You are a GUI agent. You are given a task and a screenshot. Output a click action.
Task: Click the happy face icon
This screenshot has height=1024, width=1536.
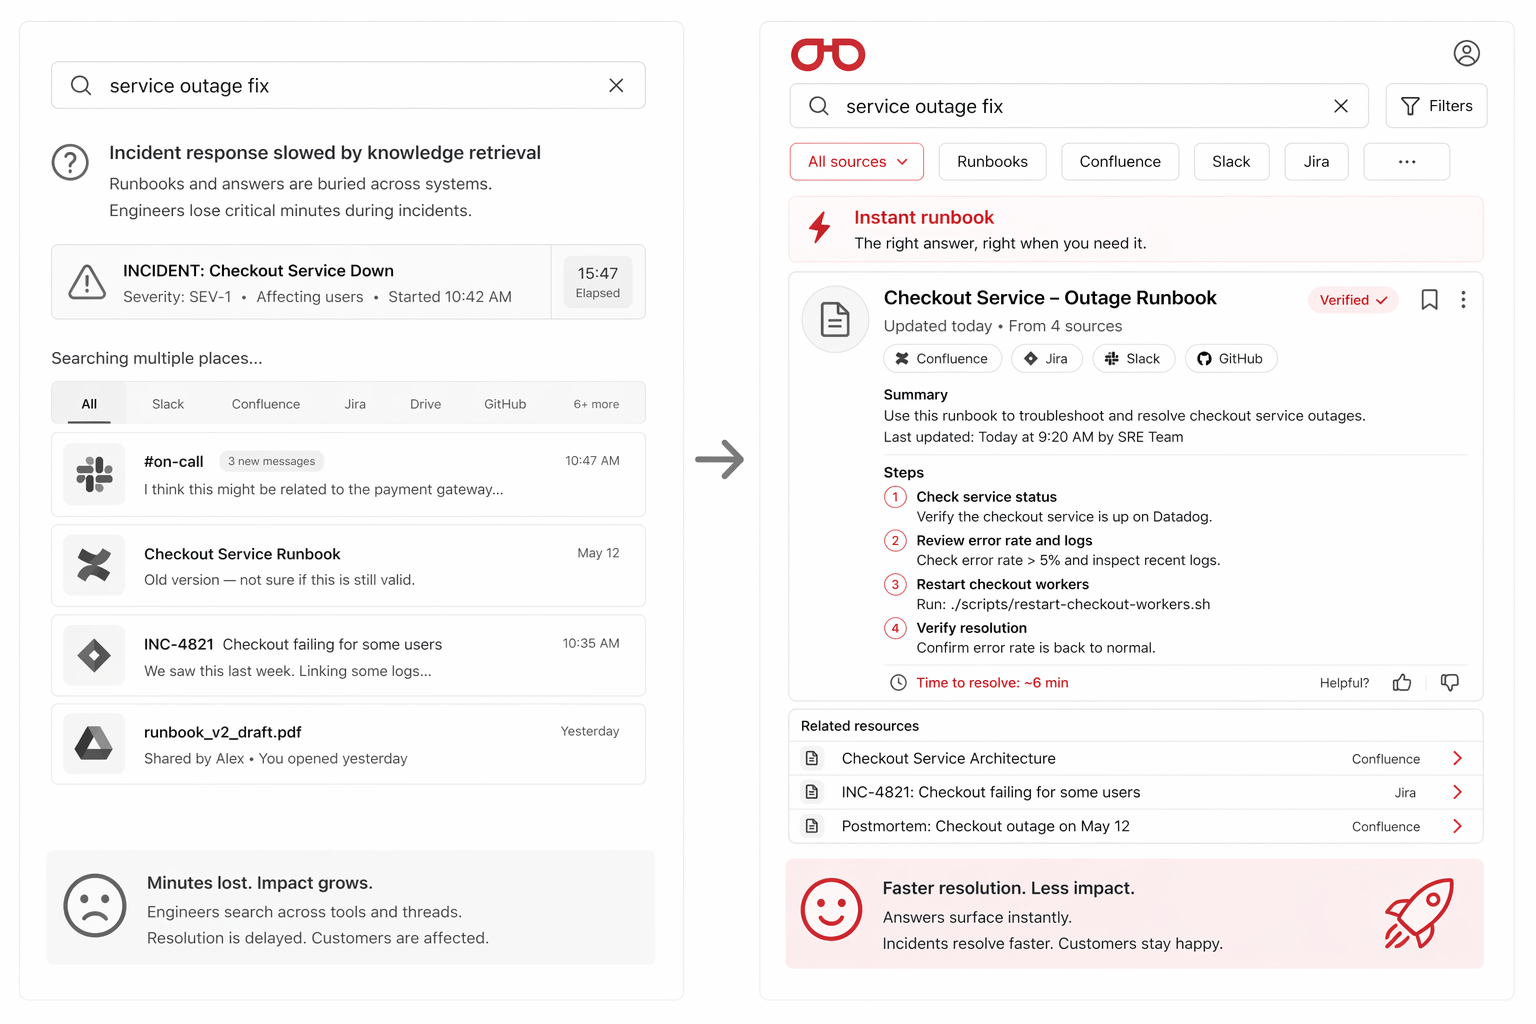(831, 910)
